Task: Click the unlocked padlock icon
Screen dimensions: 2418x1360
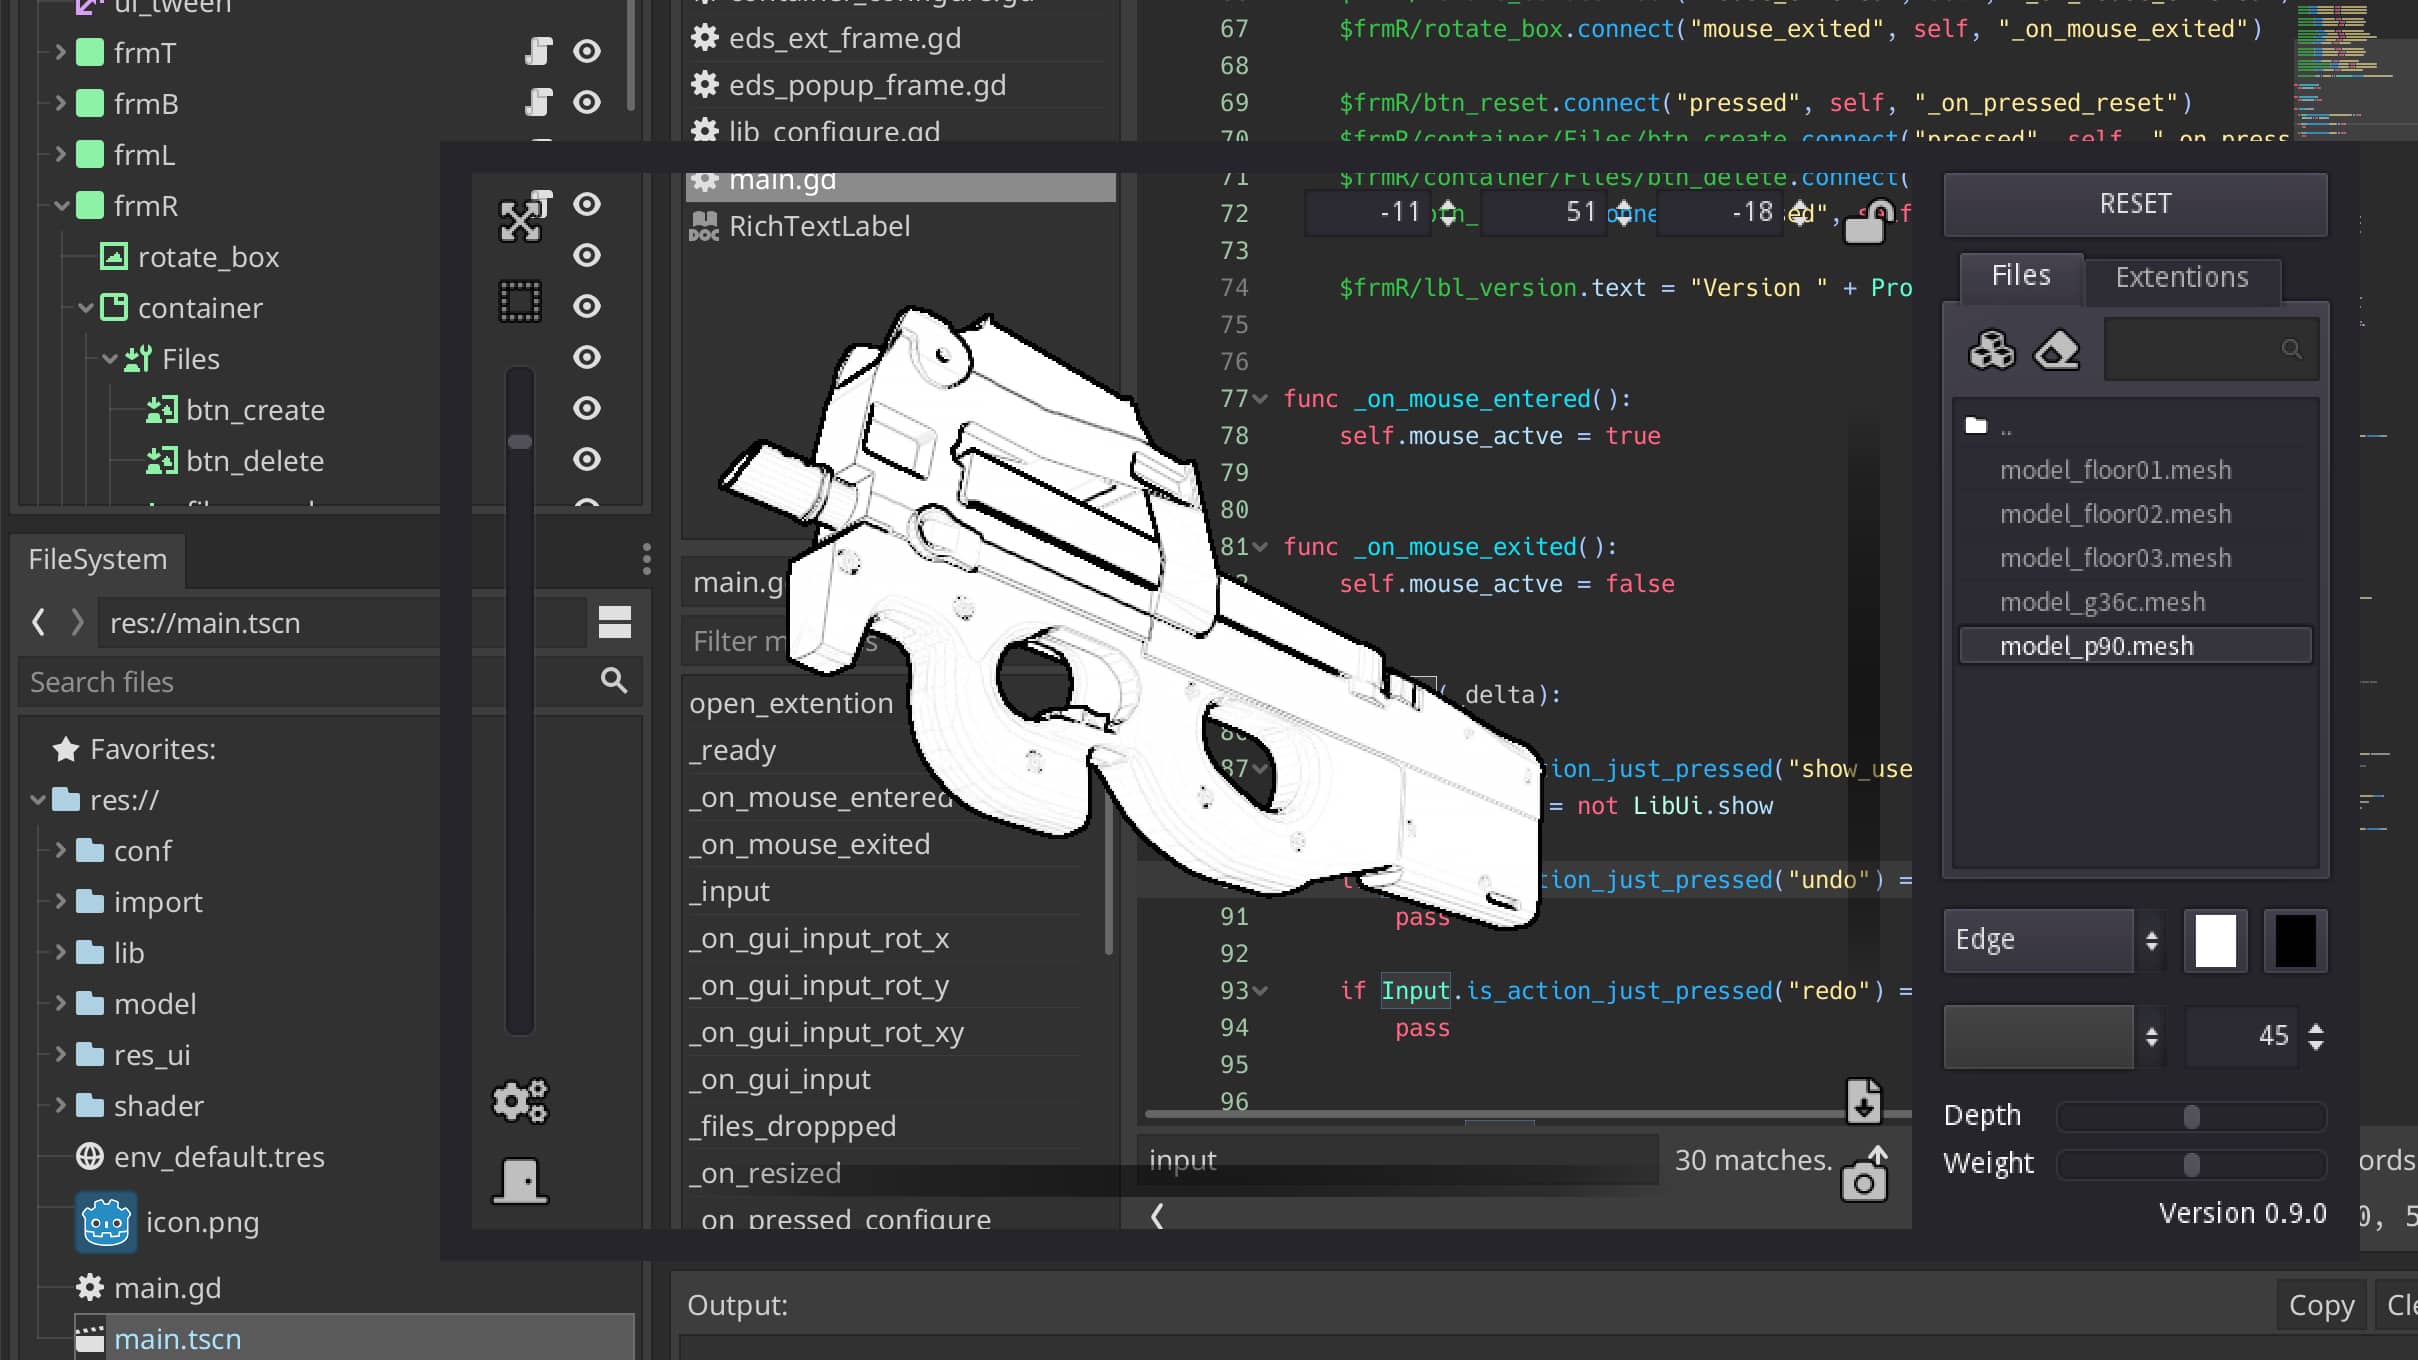Action: [1866, 222]
